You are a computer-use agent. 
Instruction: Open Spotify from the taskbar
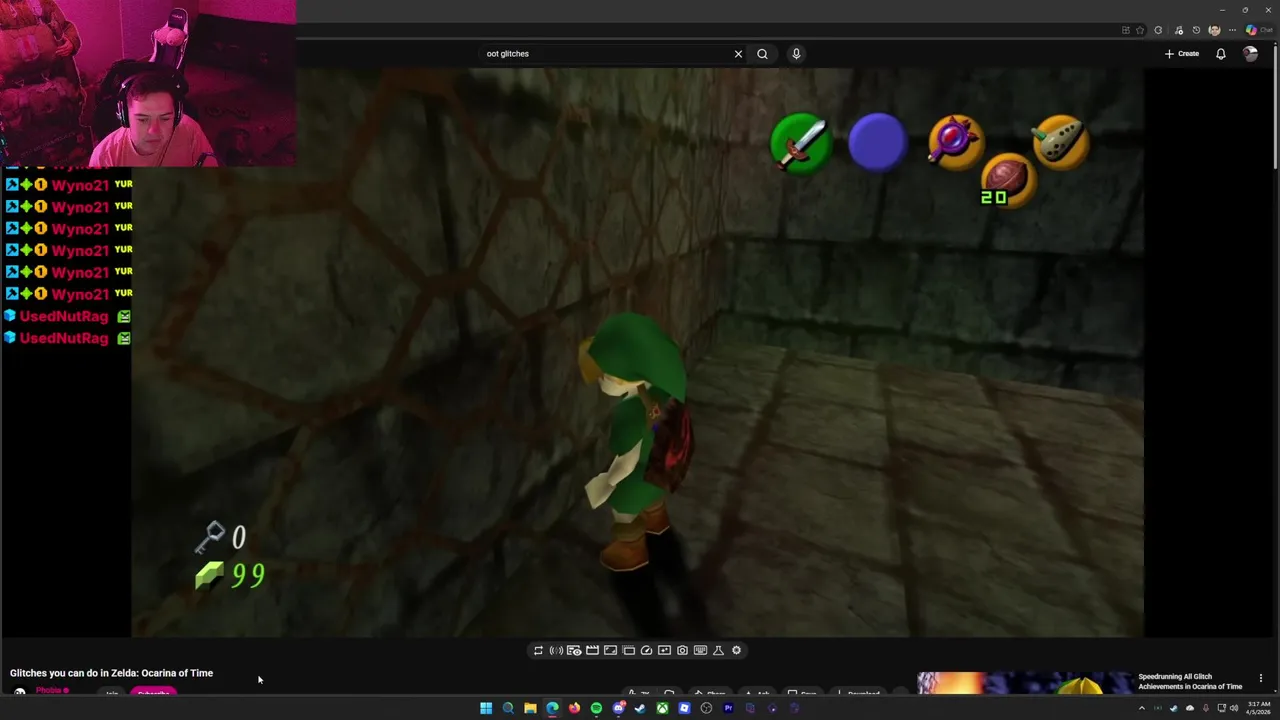pos(596,708)
